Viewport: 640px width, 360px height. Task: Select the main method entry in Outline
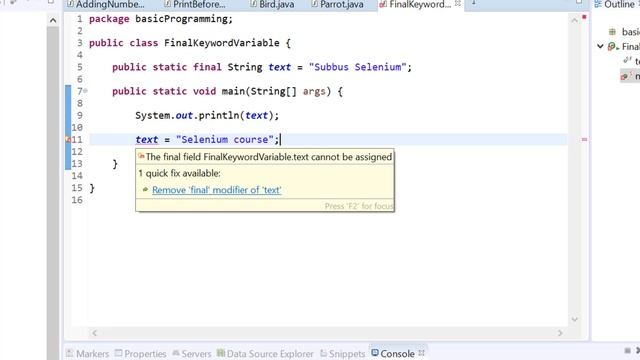point(630,76)
